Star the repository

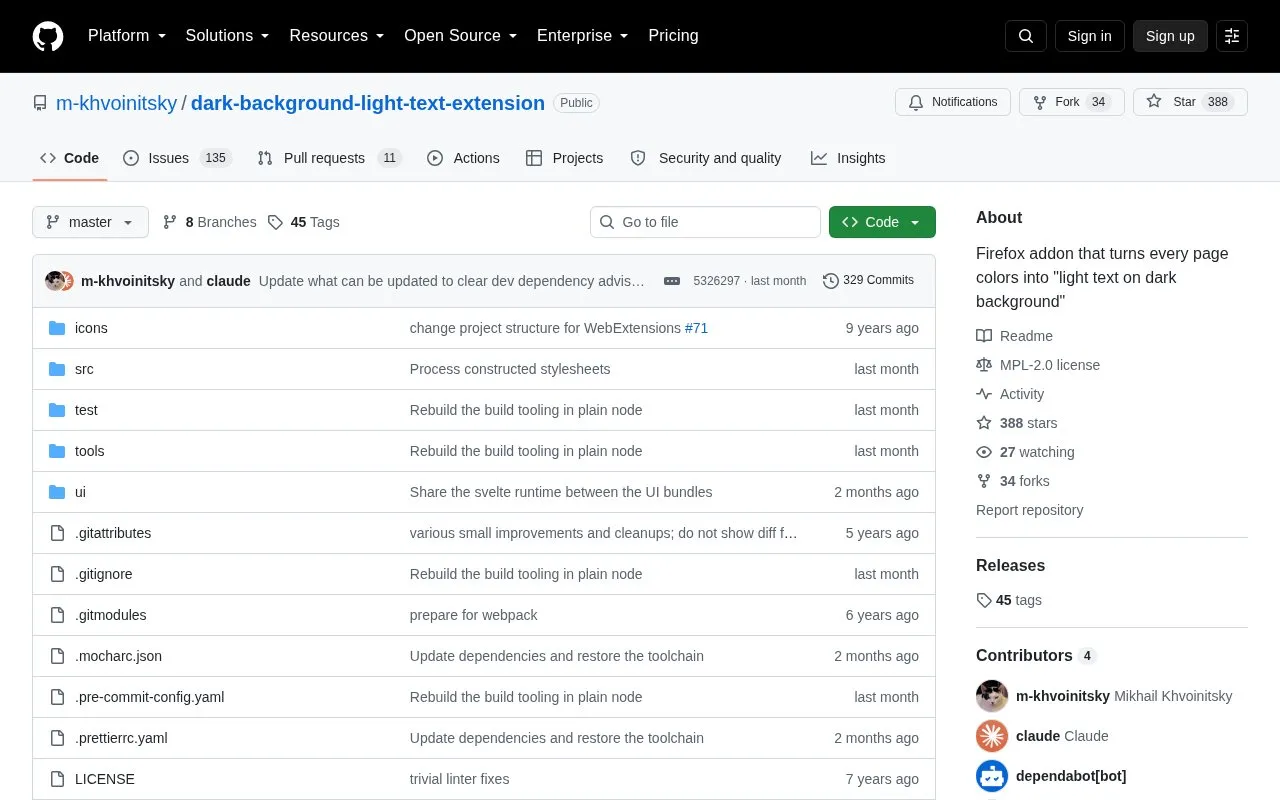click(x=1190, y=102)
